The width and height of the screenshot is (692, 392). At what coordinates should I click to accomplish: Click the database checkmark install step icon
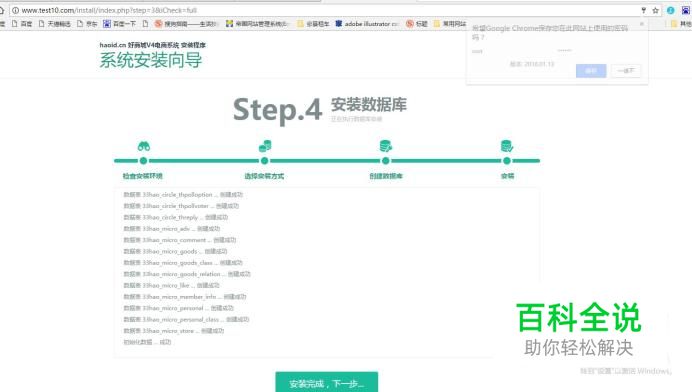pyautogui.click(x=507, y=146)
